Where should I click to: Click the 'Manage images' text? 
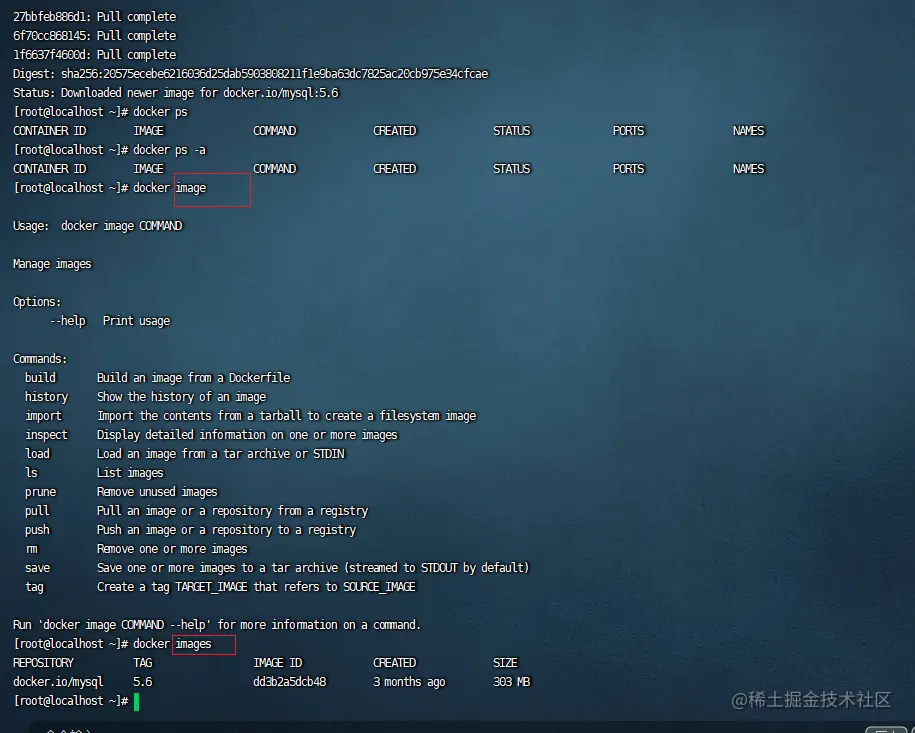pyautogui.click(x=52, y=264)
